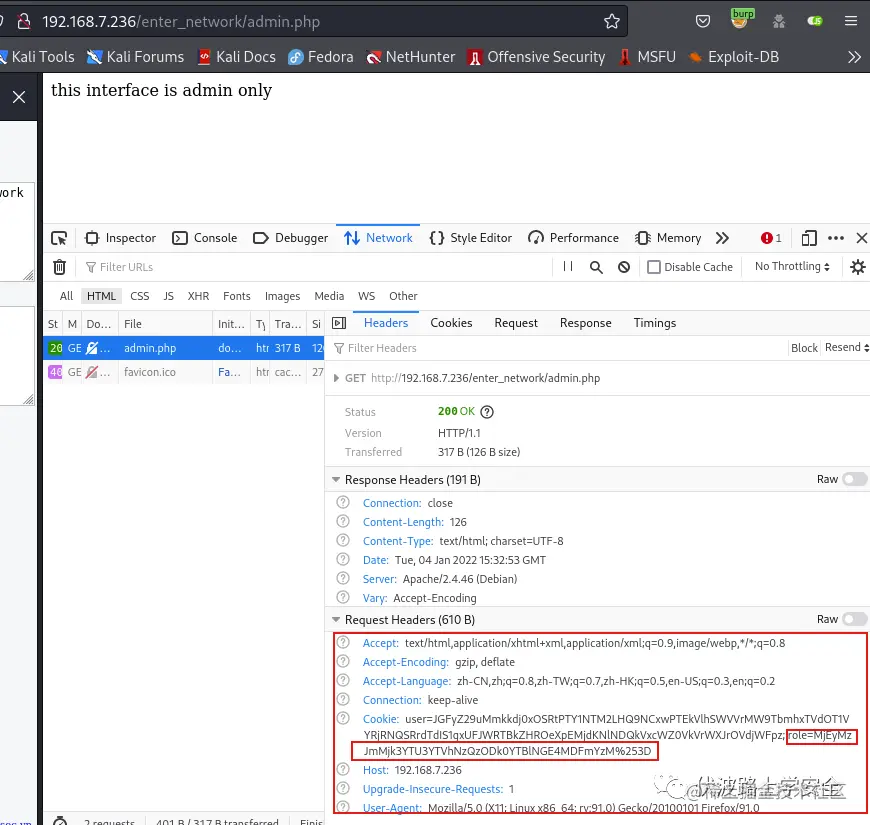This screenshot has height=825, width=870.
Task: Open the Firefox hamburger menu
Action: click(851, 21)
